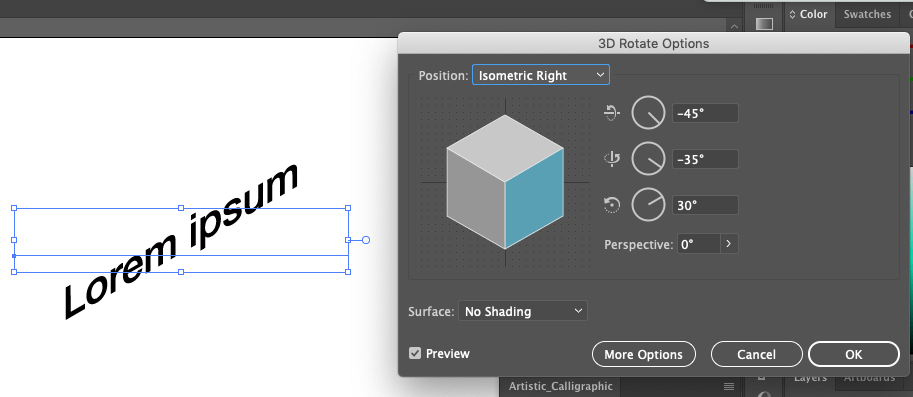Click the text box right-side out port circle
The width and height of the screenshot is (913, 397).
pyautogui.click(x=366, y=240)
